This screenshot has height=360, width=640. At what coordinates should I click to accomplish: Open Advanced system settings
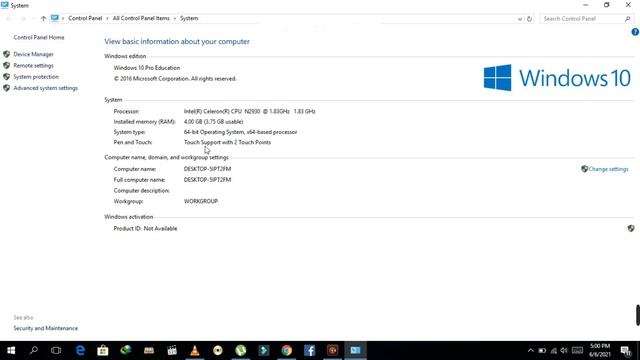pos(46,88)
